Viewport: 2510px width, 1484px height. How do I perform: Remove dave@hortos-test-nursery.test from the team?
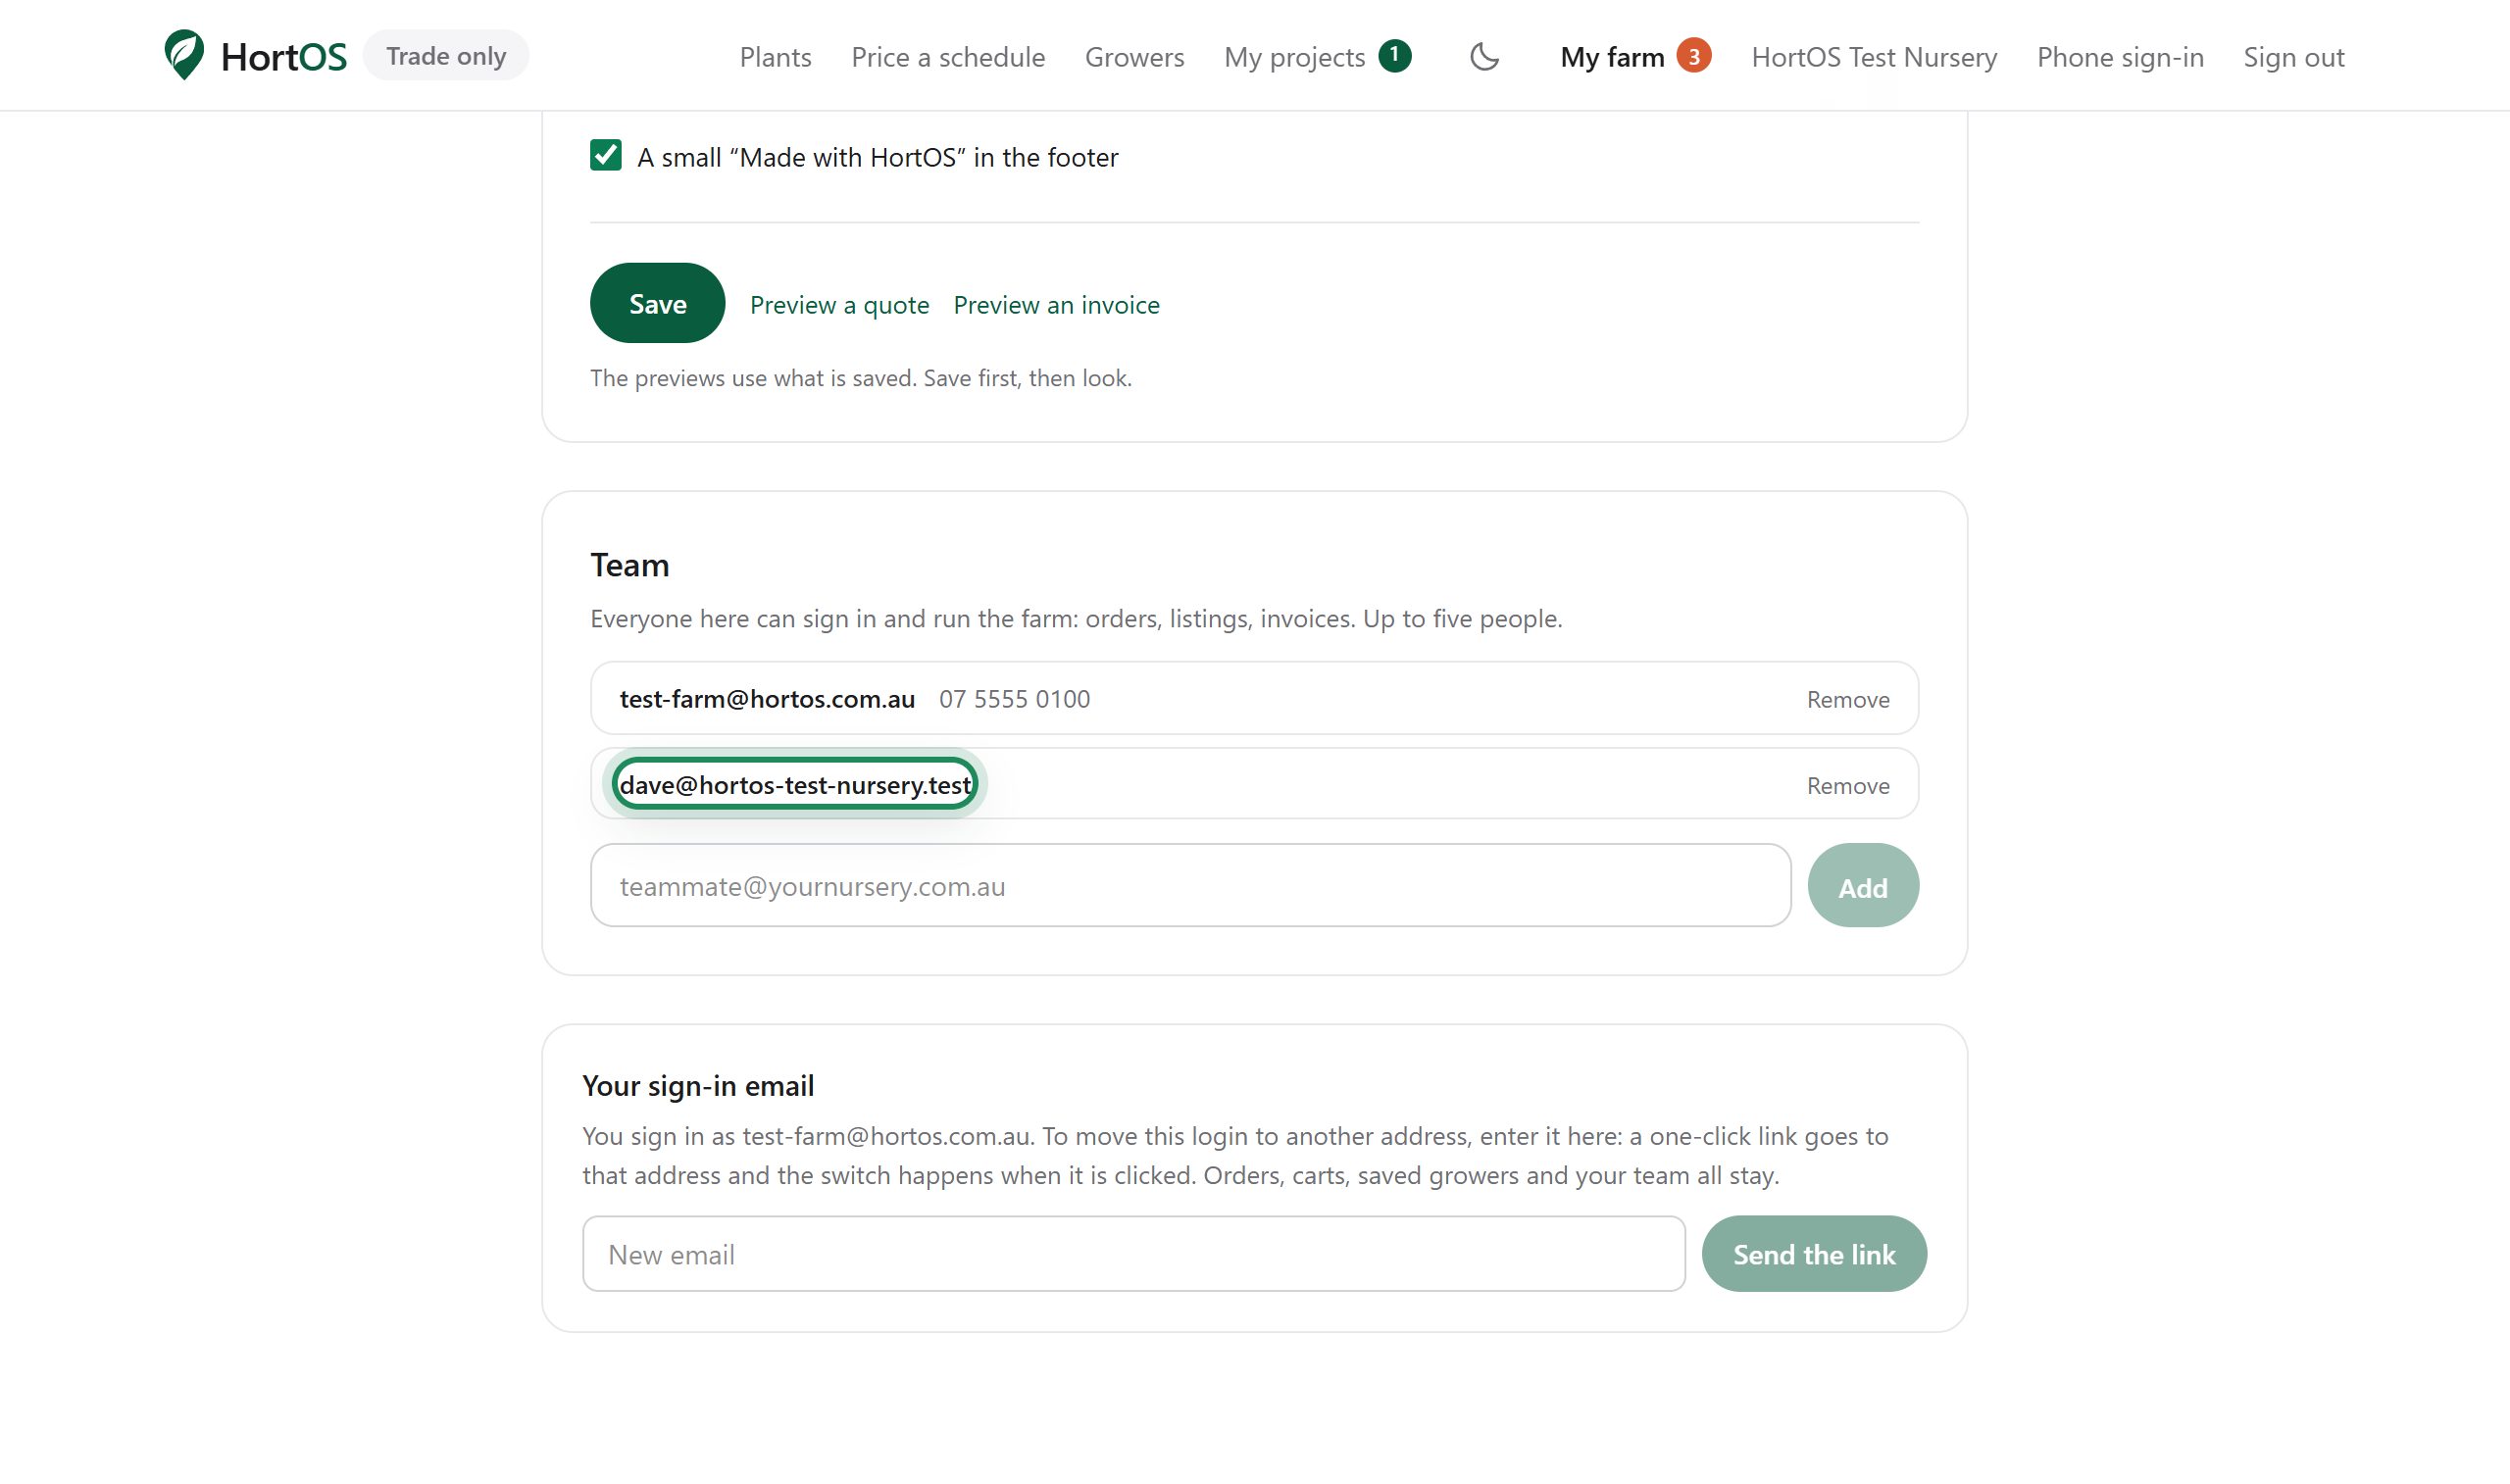1847,785
